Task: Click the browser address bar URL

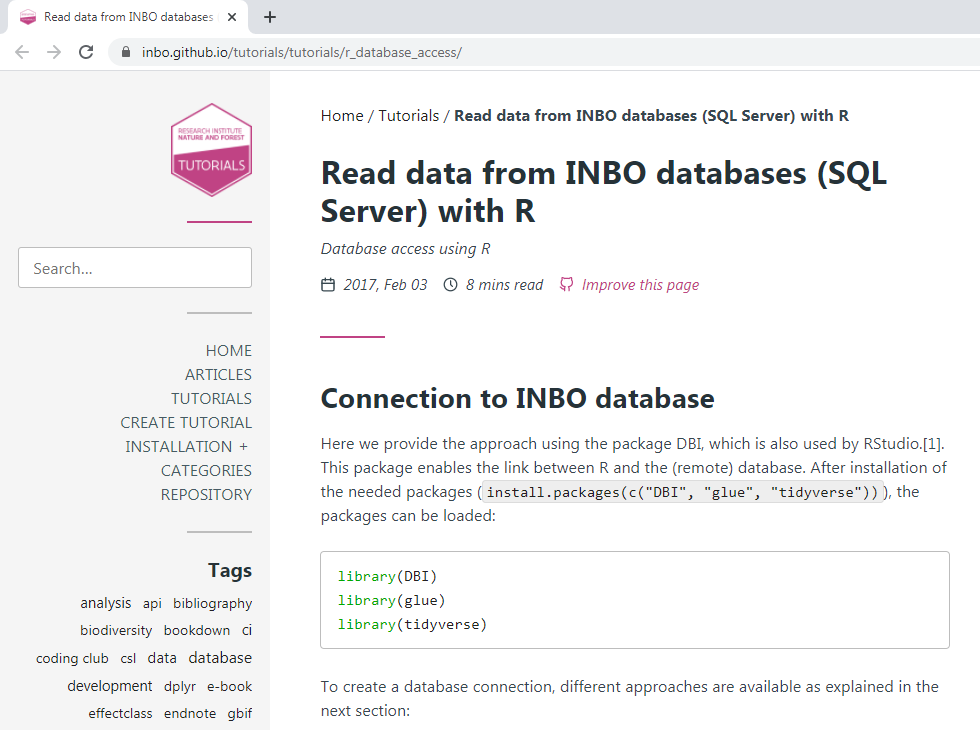Action: [302, 52]
